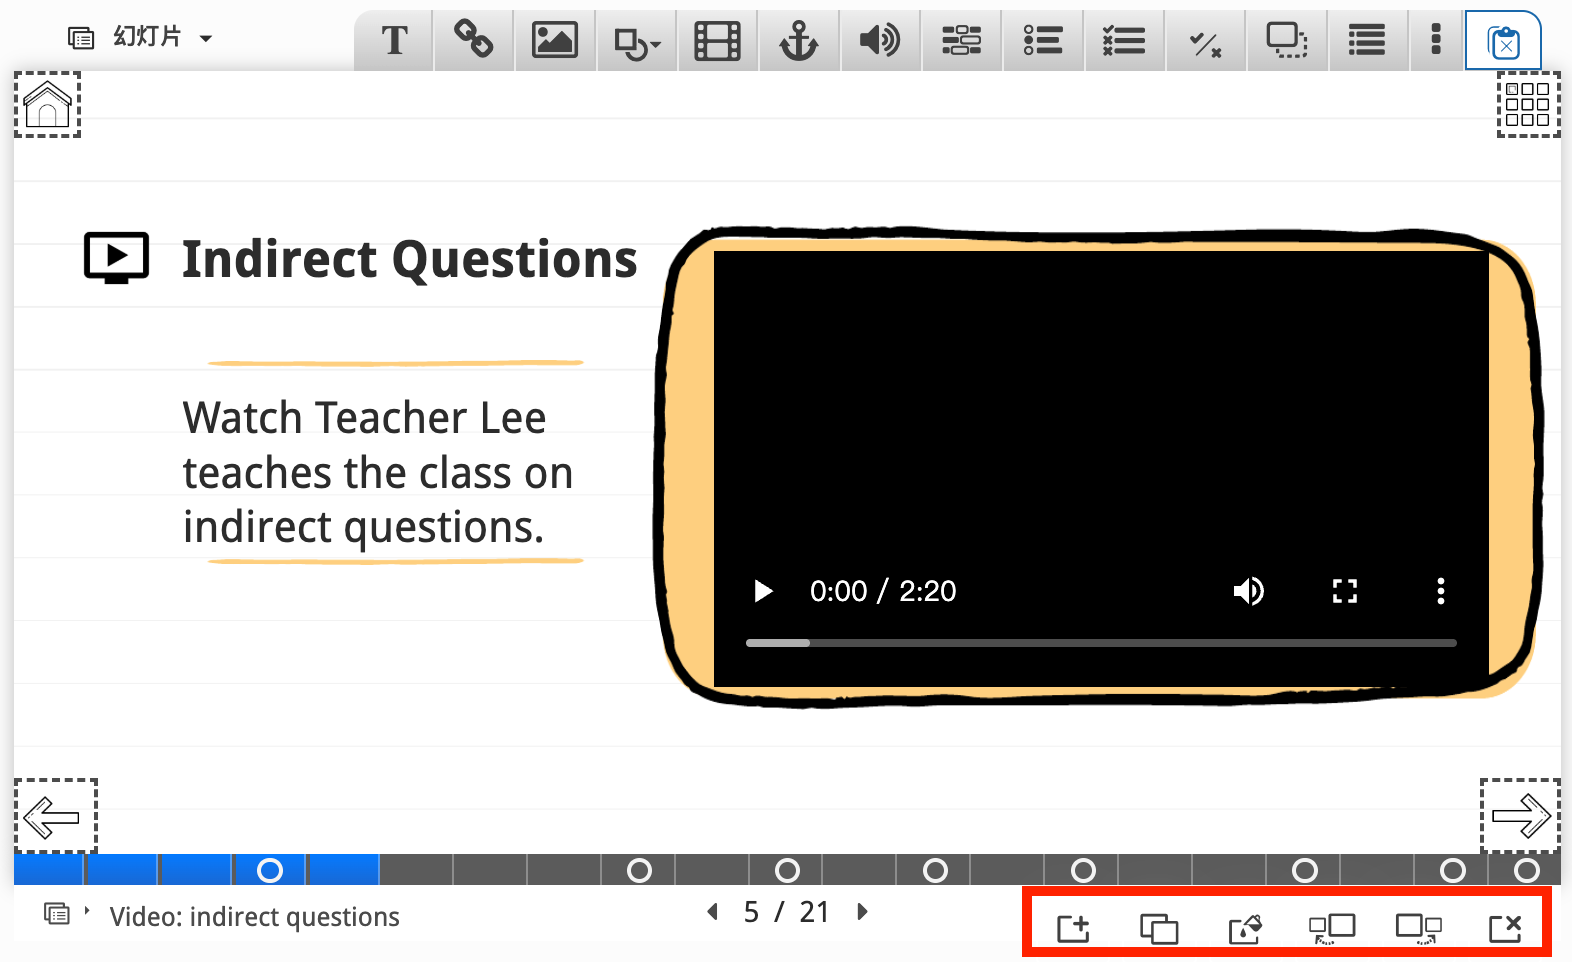Open the video's three-dot options menu
Viewport: 1572px width, 962px height.
click(1440, 591)
